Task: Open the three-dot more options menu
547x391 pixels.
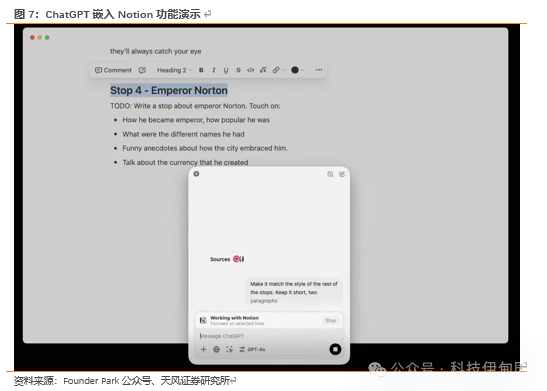Action: [x=319, y=70]
